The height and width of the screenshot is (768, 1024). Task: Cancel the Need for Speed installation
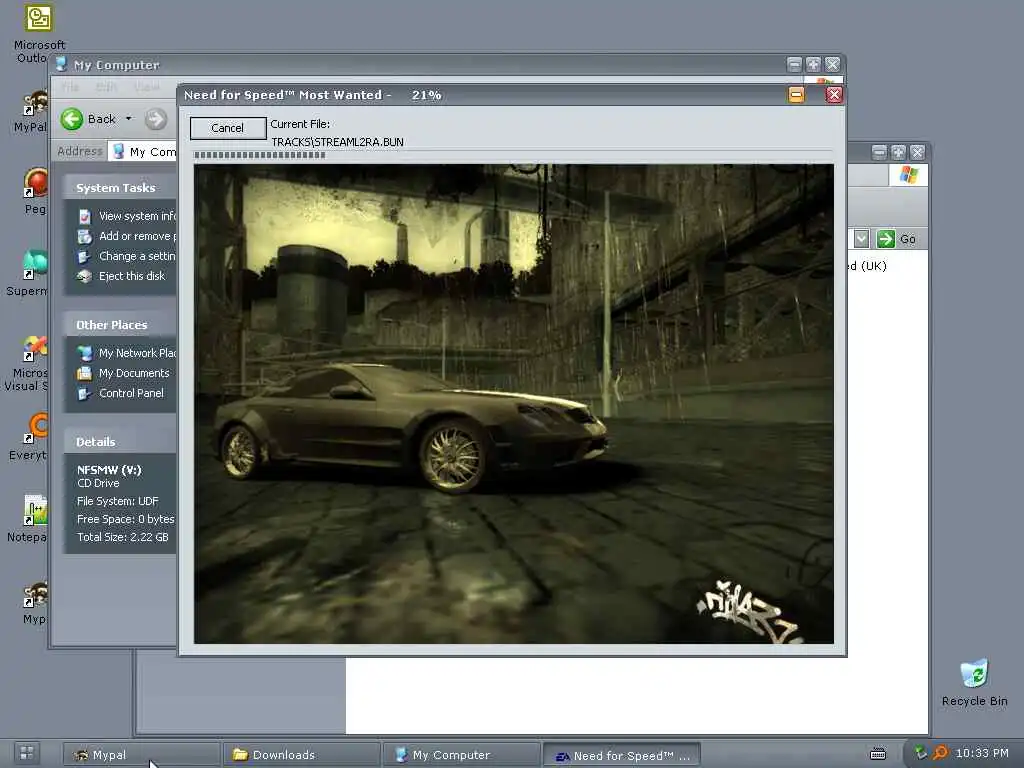pos(227,128)
